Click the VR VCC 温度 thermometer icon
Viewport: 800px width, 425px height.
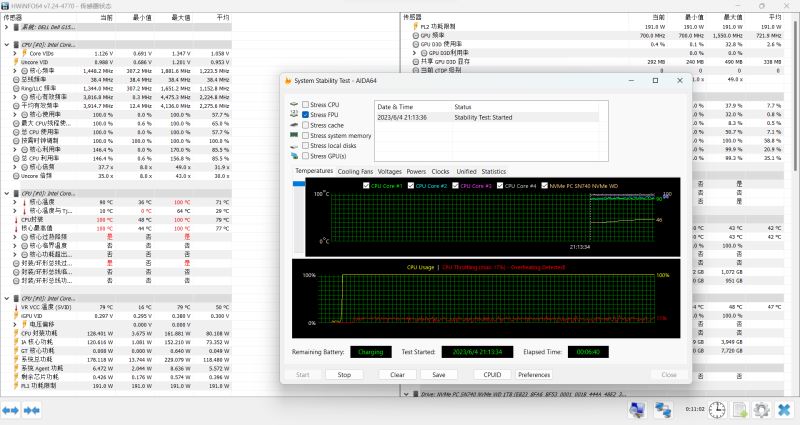coord(16,307)
